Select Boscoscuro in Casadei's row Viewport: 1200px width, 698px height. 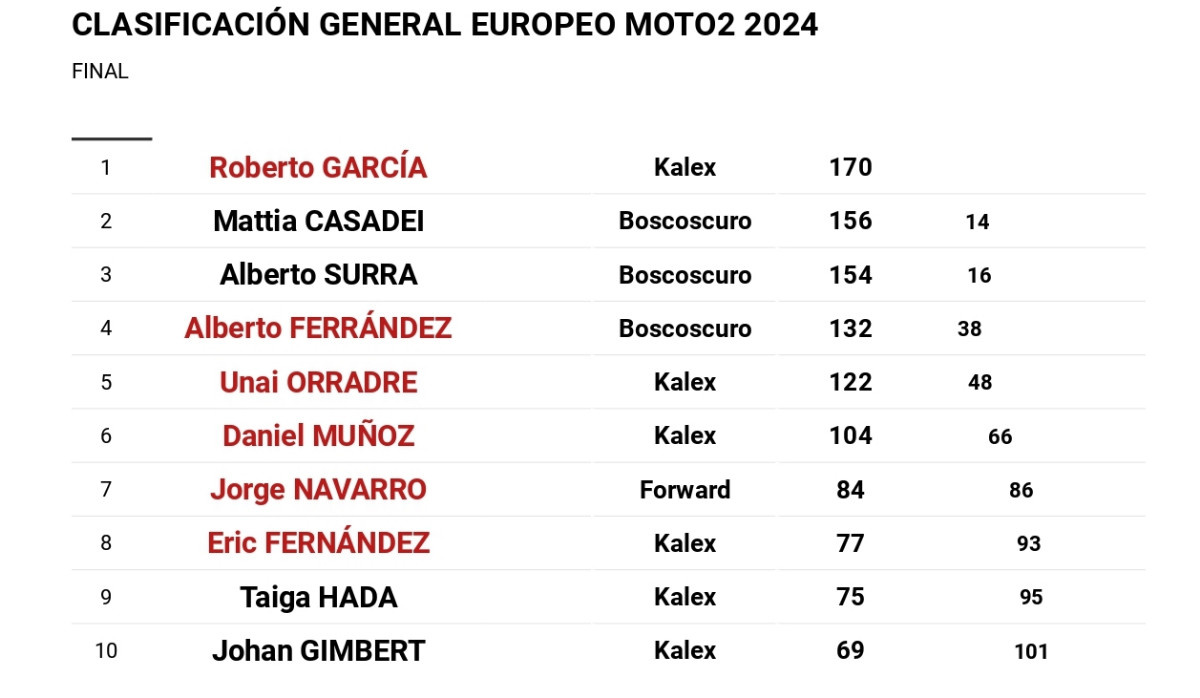685,221
